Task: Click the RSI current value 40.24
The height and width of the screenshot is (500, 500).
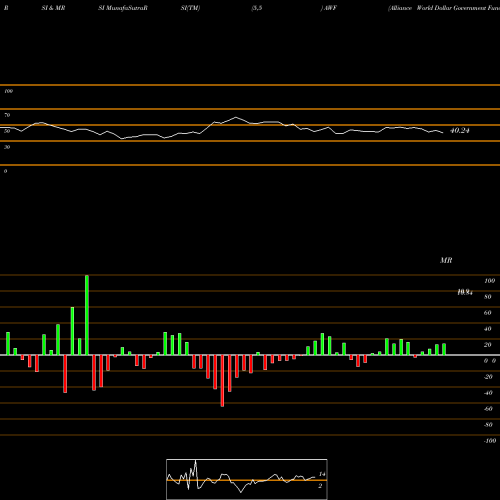Action: tap(460, 131)
